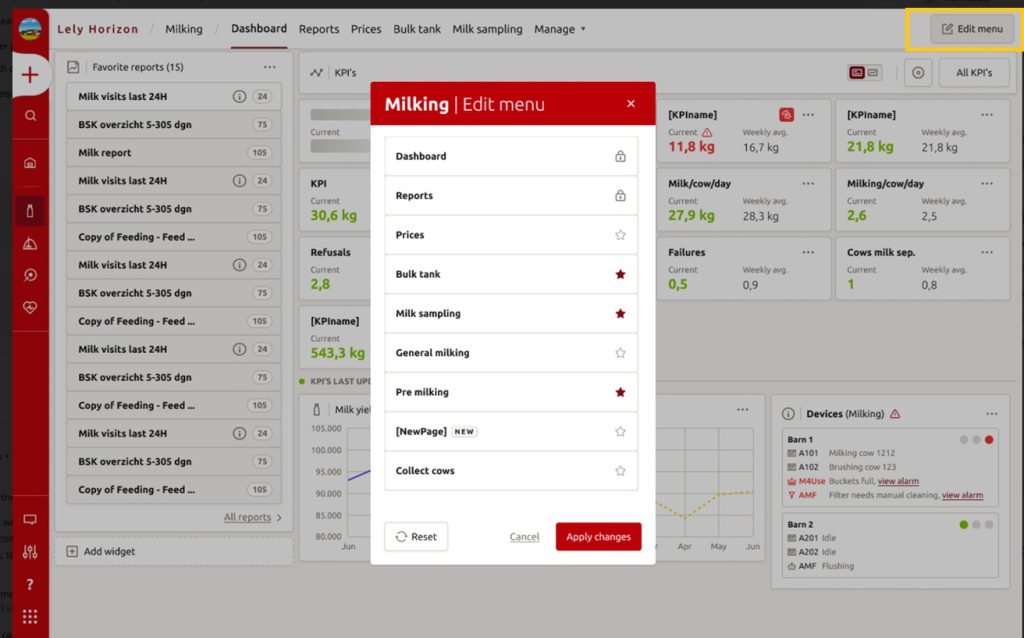Screen dimensions: 1024x638
Task: Click the green status dot of Barn 2
Action: (x=963, y=524)
